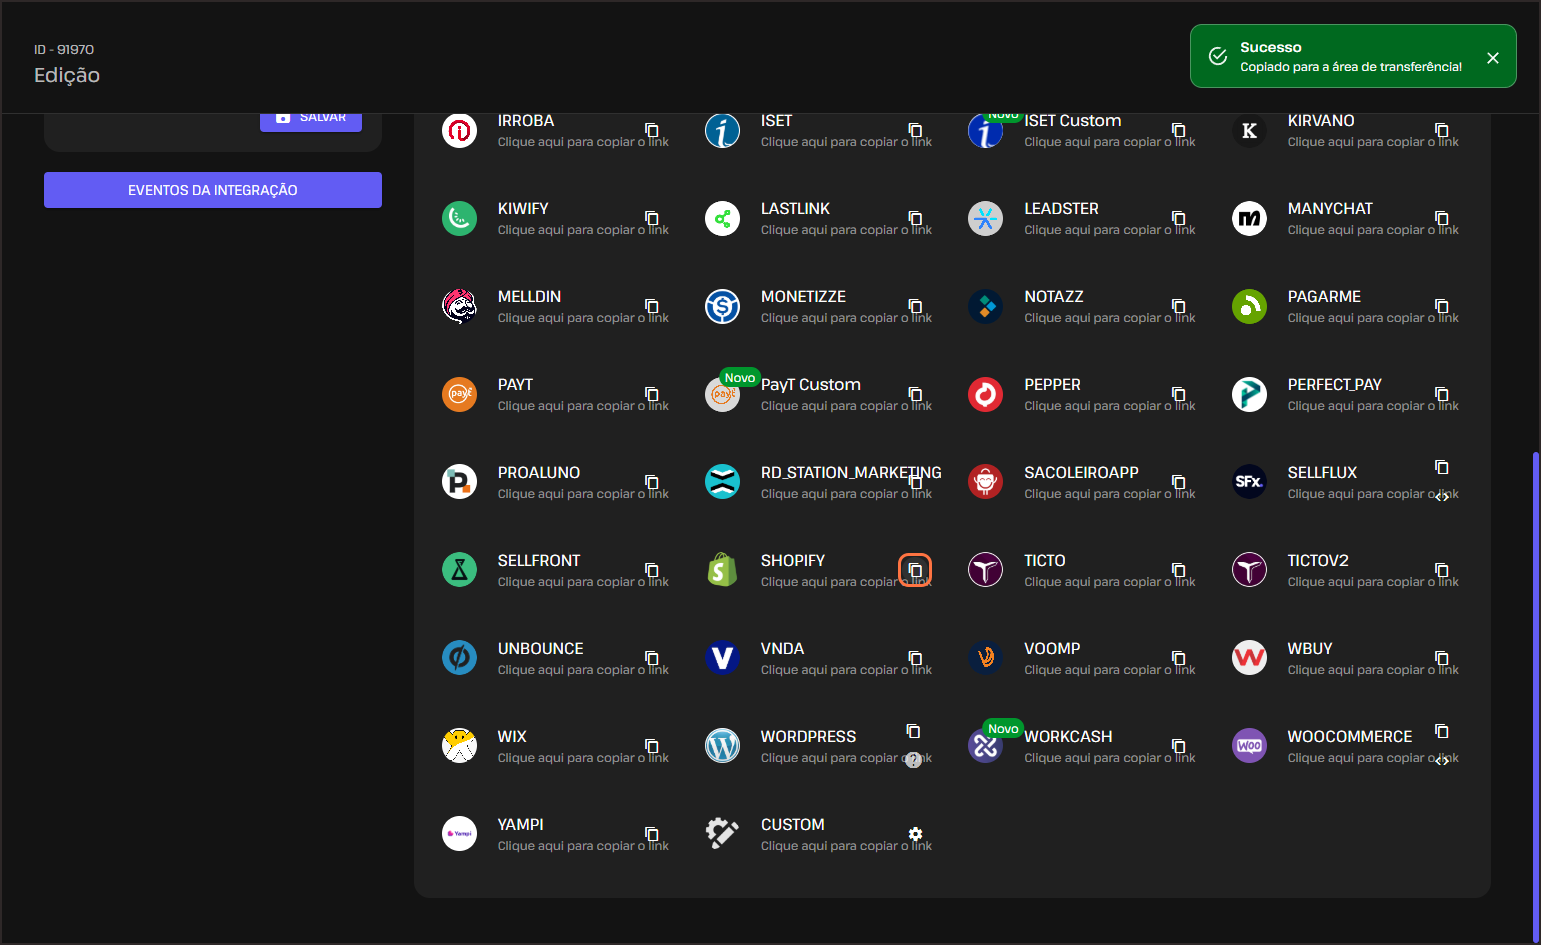Copy the WORDPRESS link icon

pyautogui.click(x=913, y=731)
